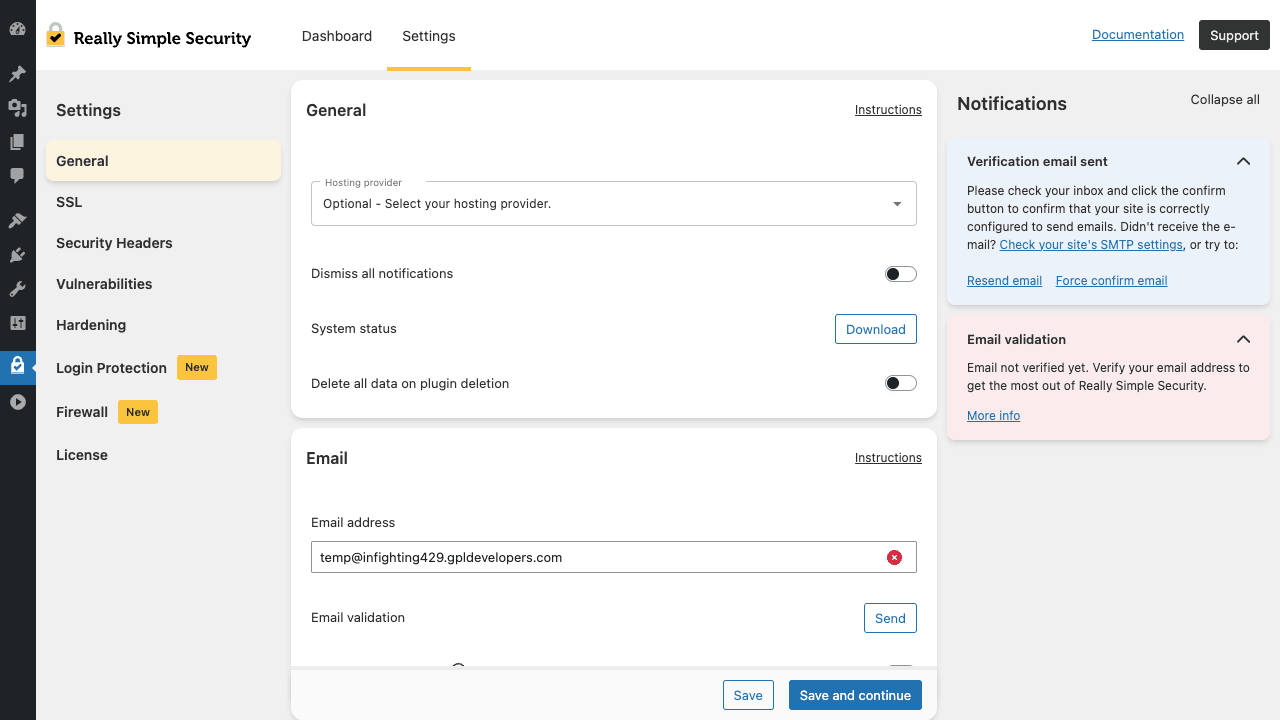
Task: Collapse the Verification email sent notification
Action: pos(1243,161)
